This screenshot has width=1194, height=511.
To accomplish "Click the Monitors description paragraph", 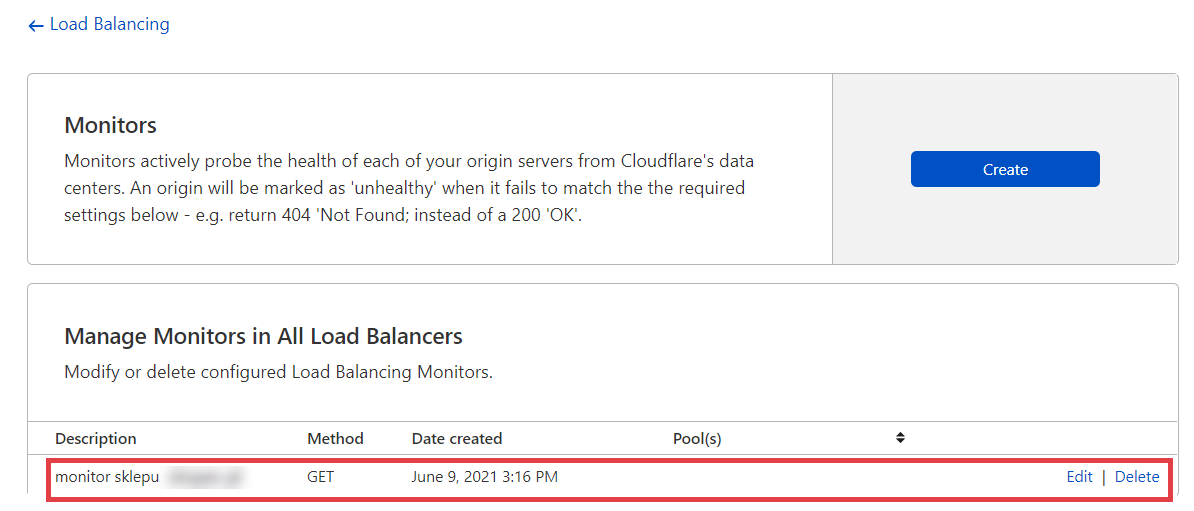I will click(x=410, y=188).
